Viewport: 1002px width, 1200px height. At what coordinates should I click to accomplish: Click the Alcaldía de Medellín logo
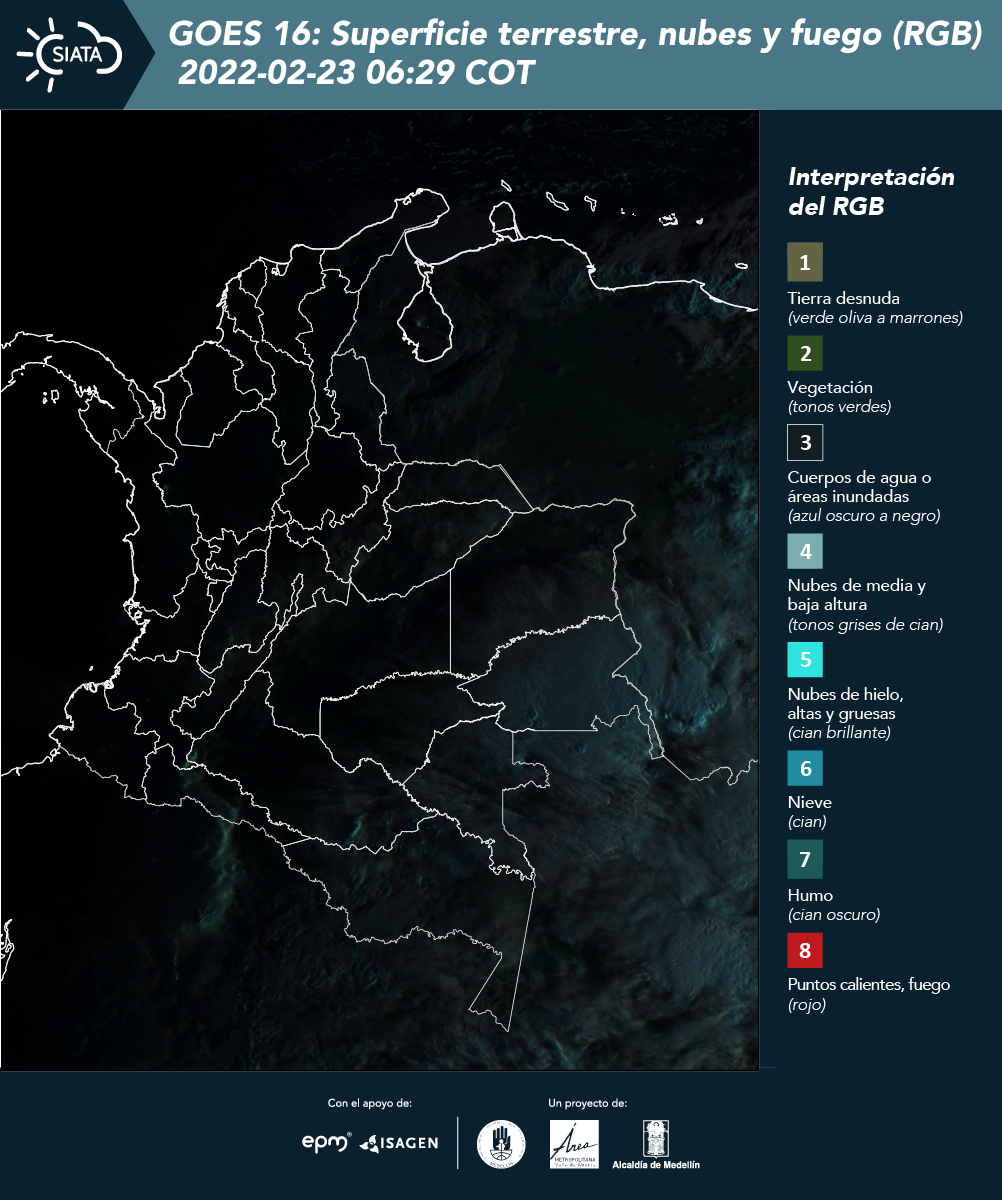pos(656,1144)
